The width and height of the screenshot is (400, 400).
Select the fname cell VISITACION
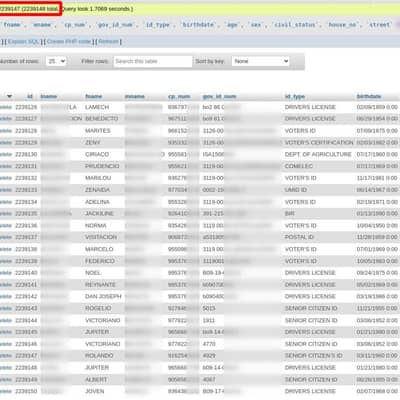tap(101, 237)
